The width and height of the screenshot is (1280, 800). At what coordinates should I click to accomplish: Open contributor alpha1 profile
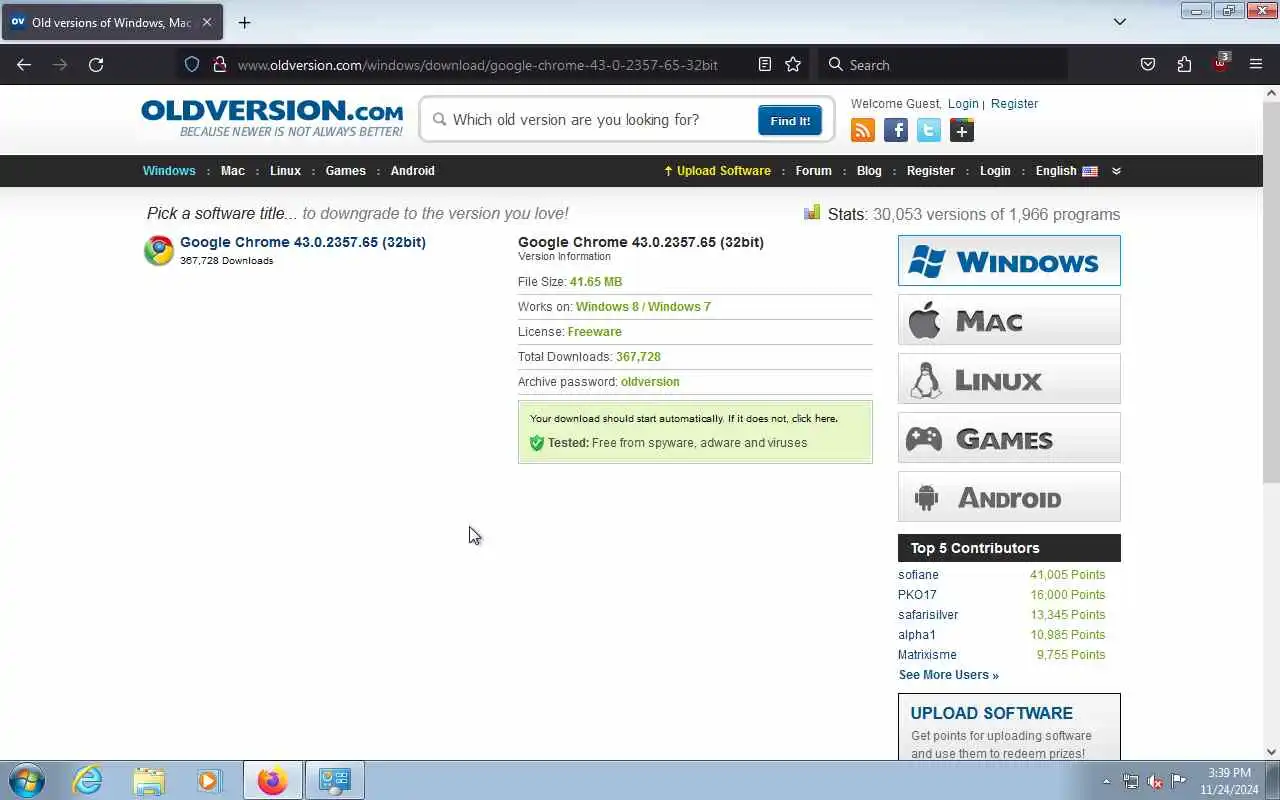tap(917, 635)
